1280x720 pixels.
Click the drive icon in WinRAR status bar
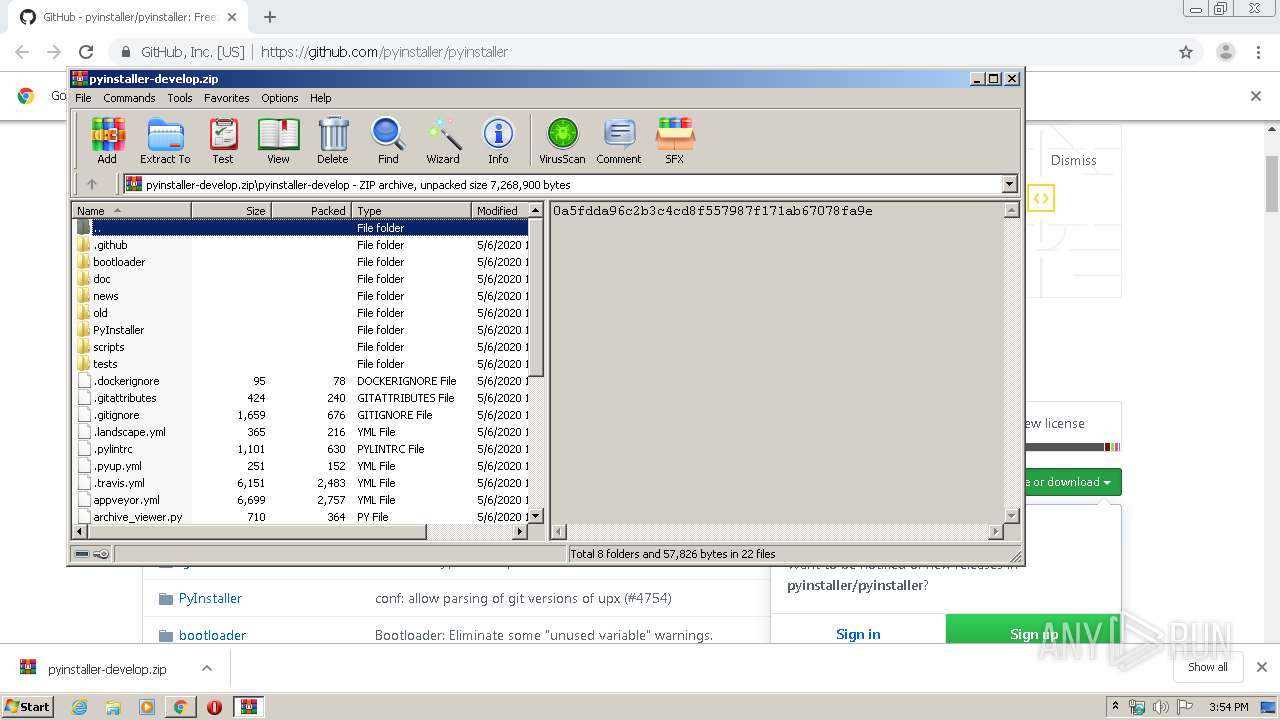click(x=82, y=554)
